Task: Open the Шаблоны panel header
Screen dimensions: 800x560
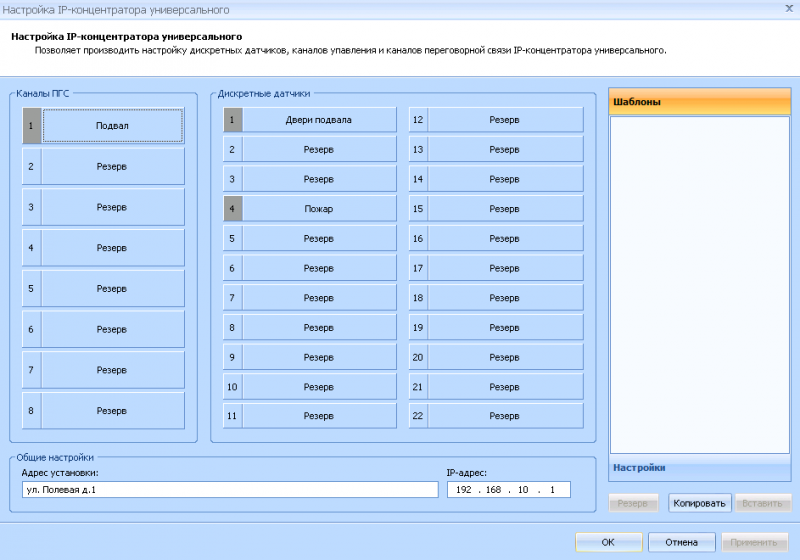Action: tap(699, 101)
